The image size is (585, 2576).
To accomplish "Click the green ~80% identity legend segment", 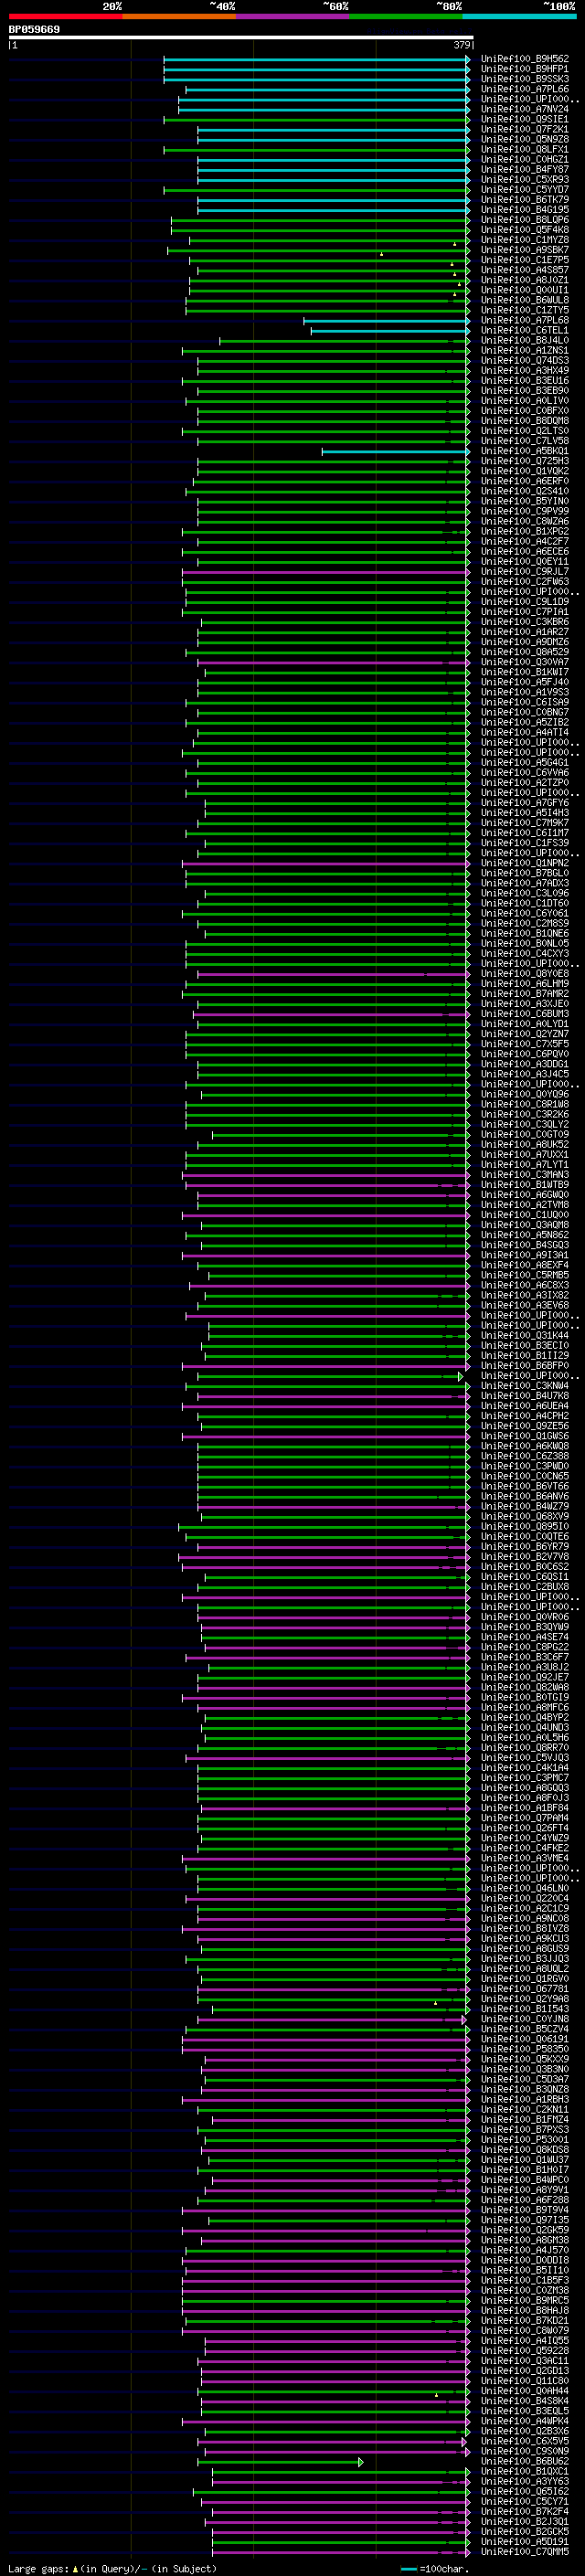I will click(x=406, y=16).
